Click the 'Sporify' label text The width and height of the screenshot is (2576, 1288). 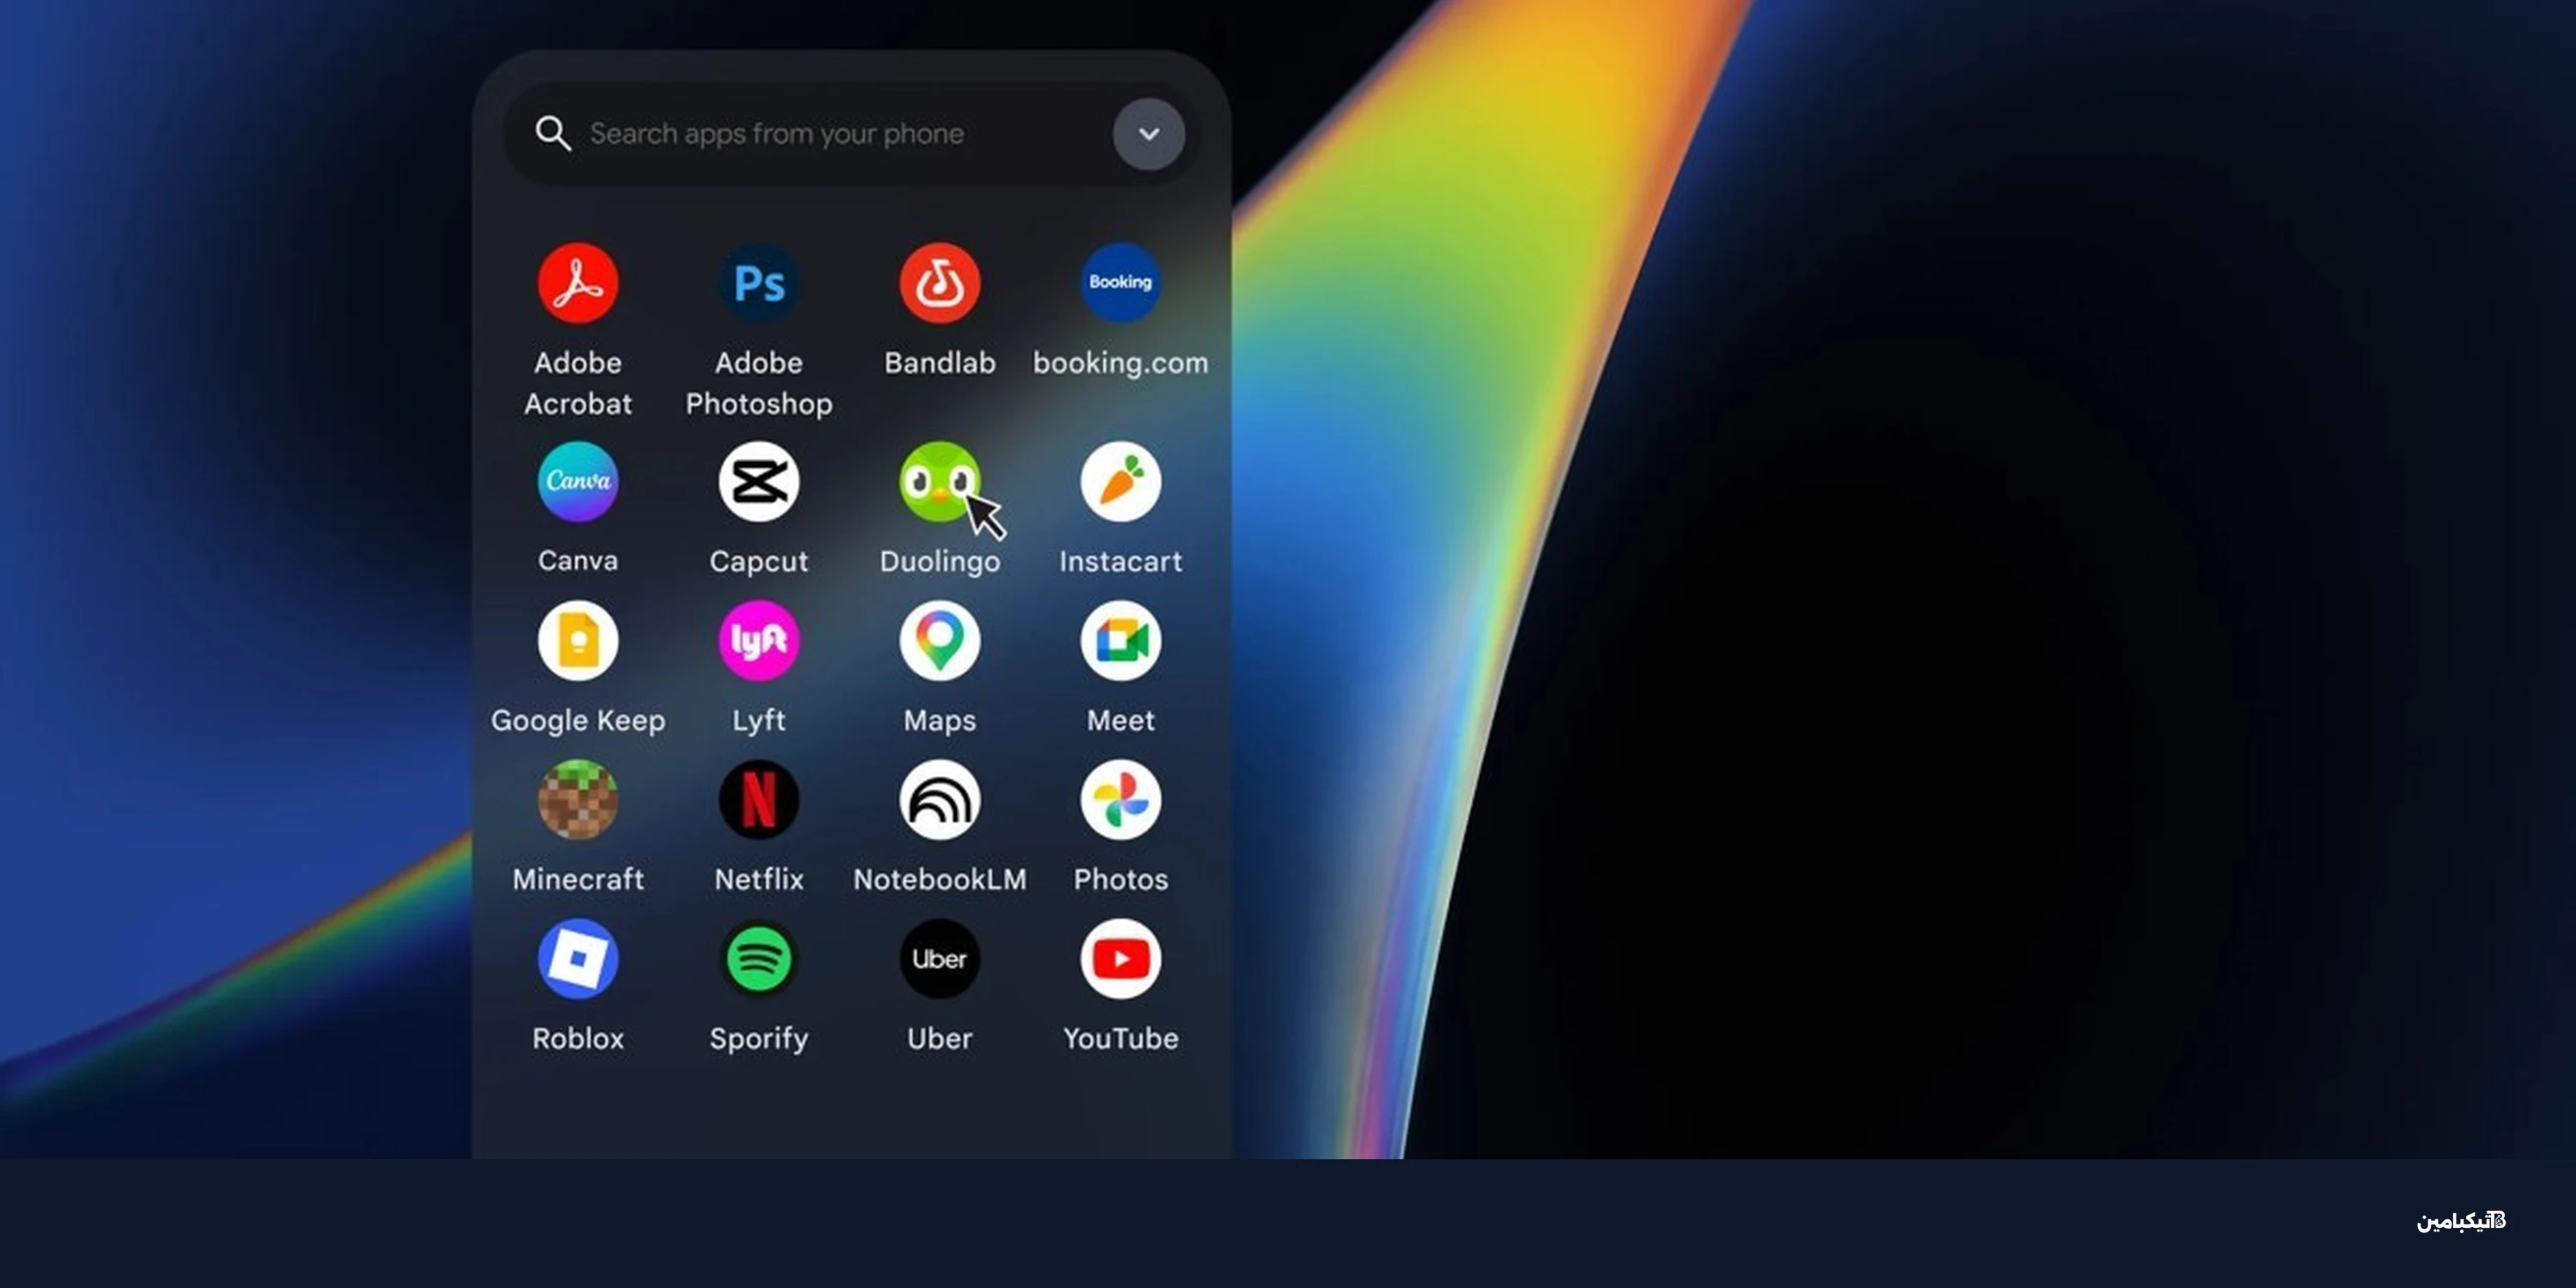click(x=759, y=1040)
